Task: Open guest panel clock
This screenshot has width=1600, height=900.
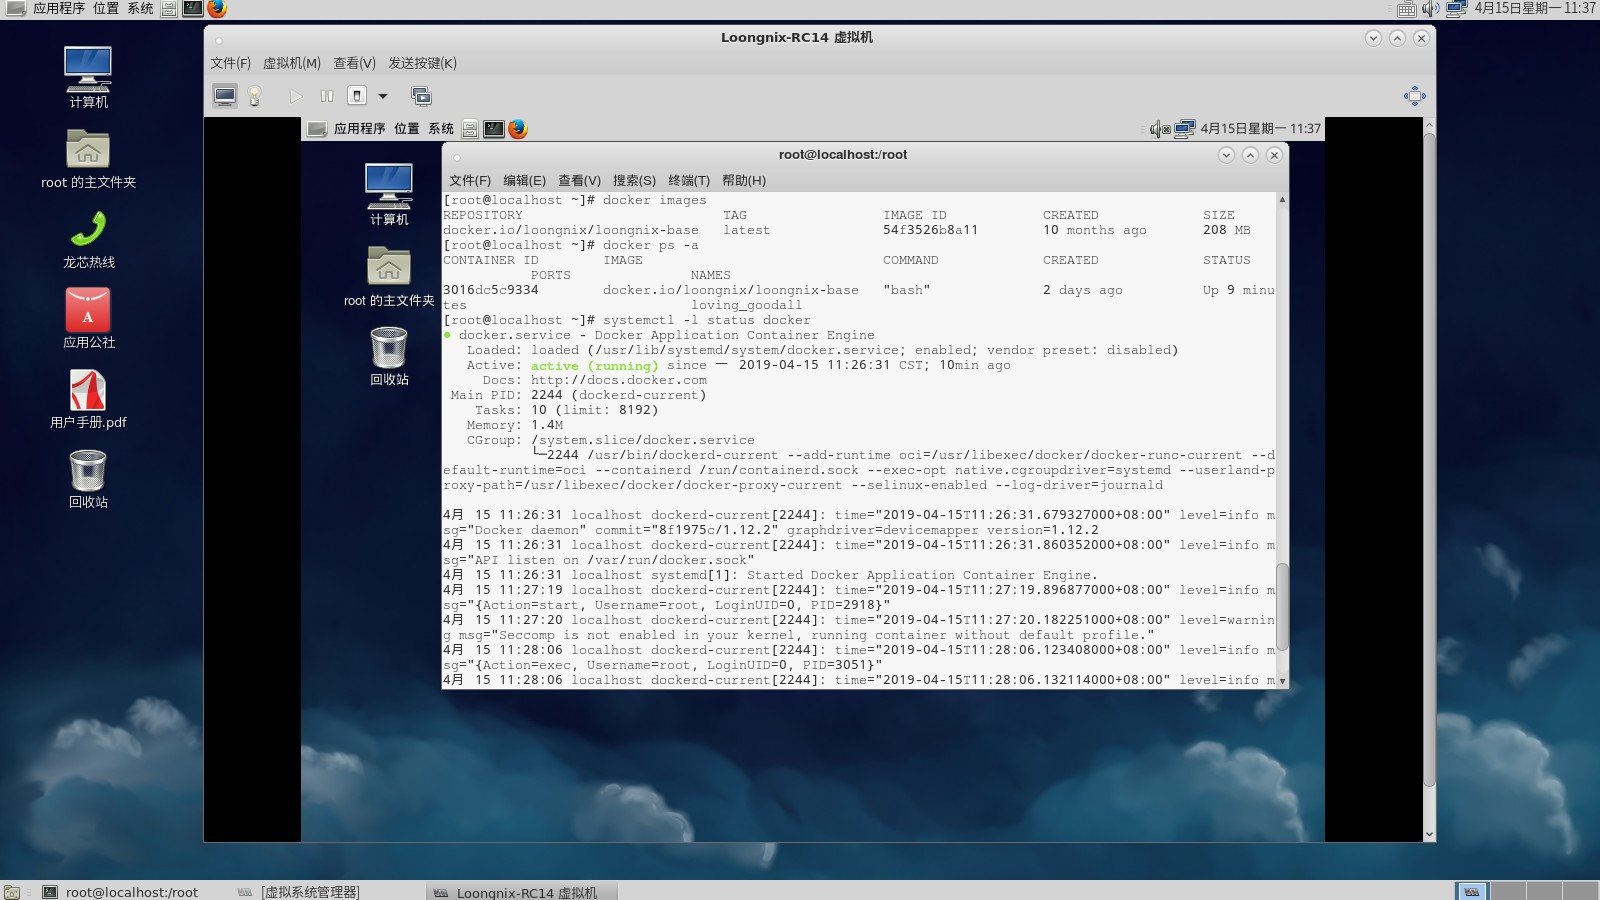Action: (1260, 129)
